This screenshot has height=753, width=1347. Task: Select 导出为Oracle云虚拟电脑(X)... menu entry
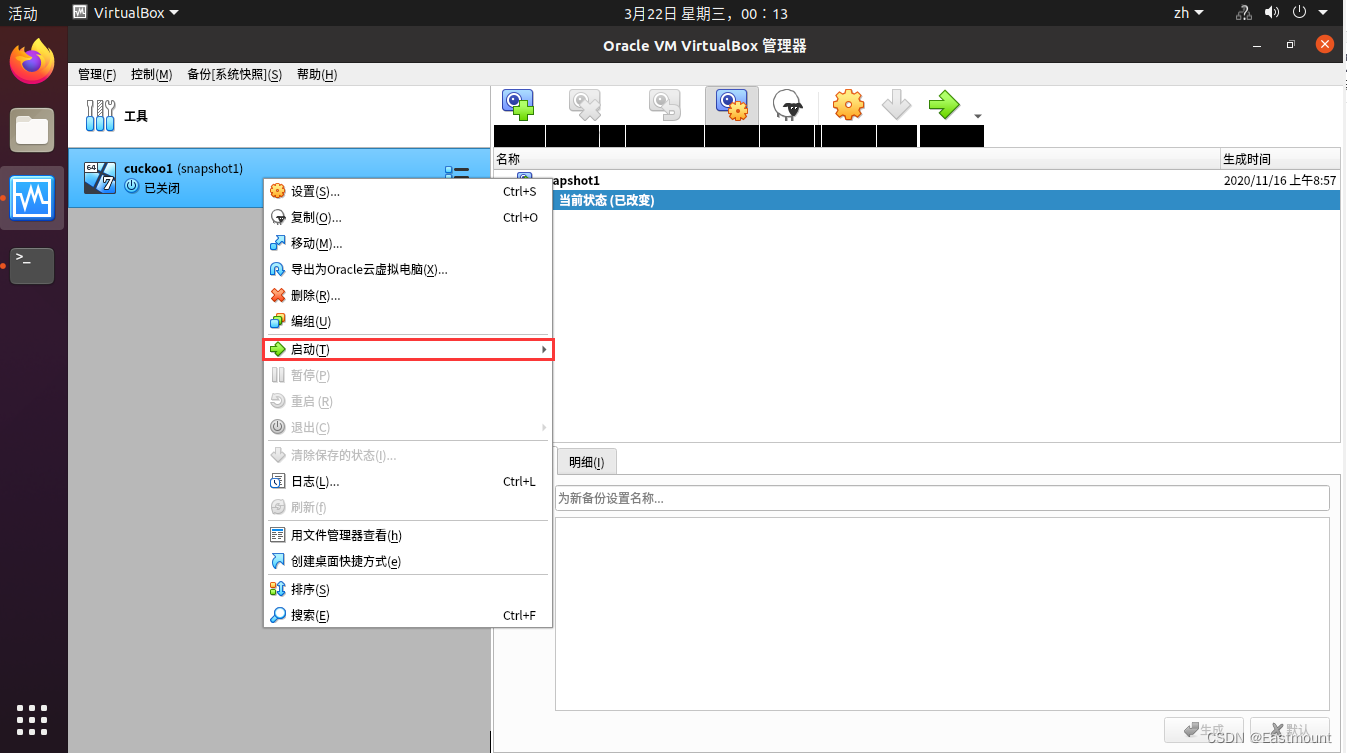(408, 269)
